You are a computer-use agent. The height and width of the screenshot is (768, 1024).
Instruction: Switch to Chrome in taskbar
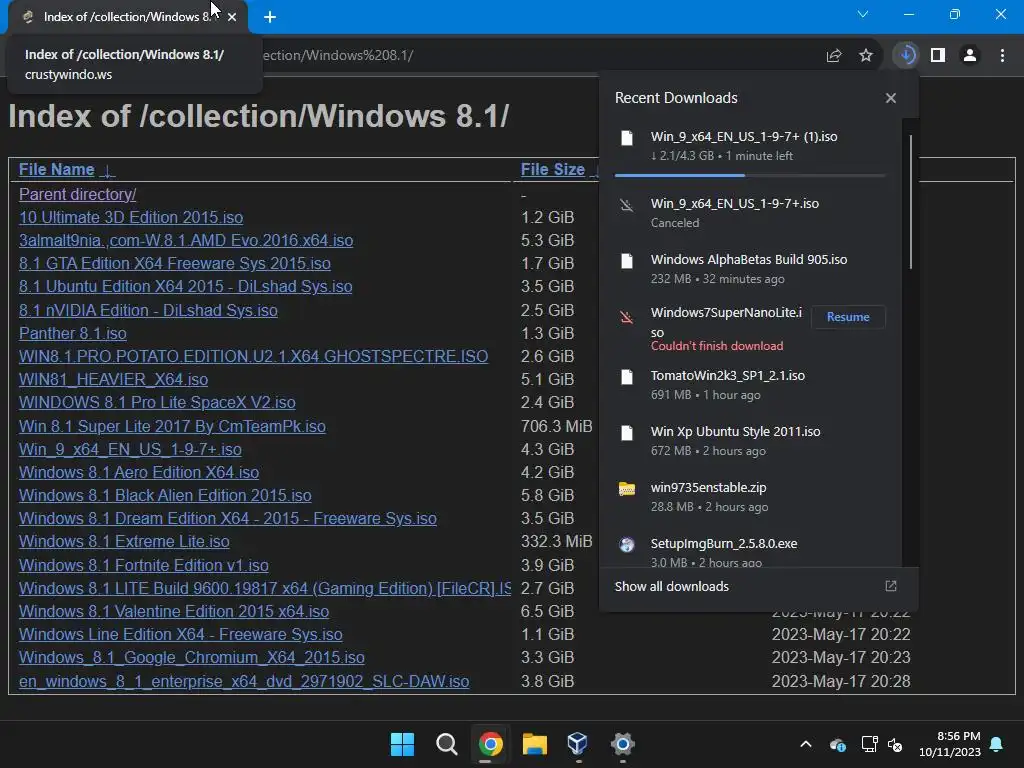click(x=490, y=744)
